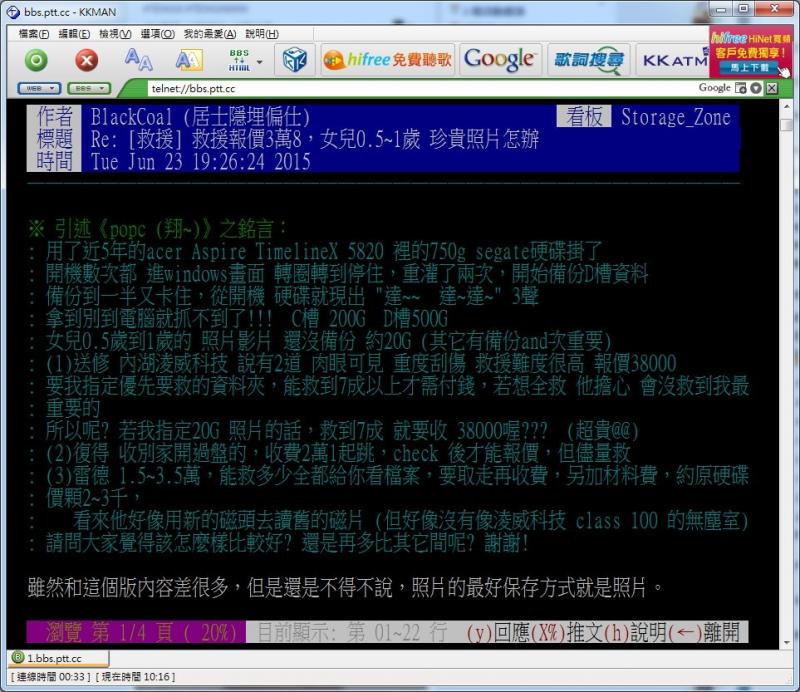Click the line mentioning acer Aspire TimelineX 5820
The height and width of the screenshot is (692, 800).
(316, 252)
